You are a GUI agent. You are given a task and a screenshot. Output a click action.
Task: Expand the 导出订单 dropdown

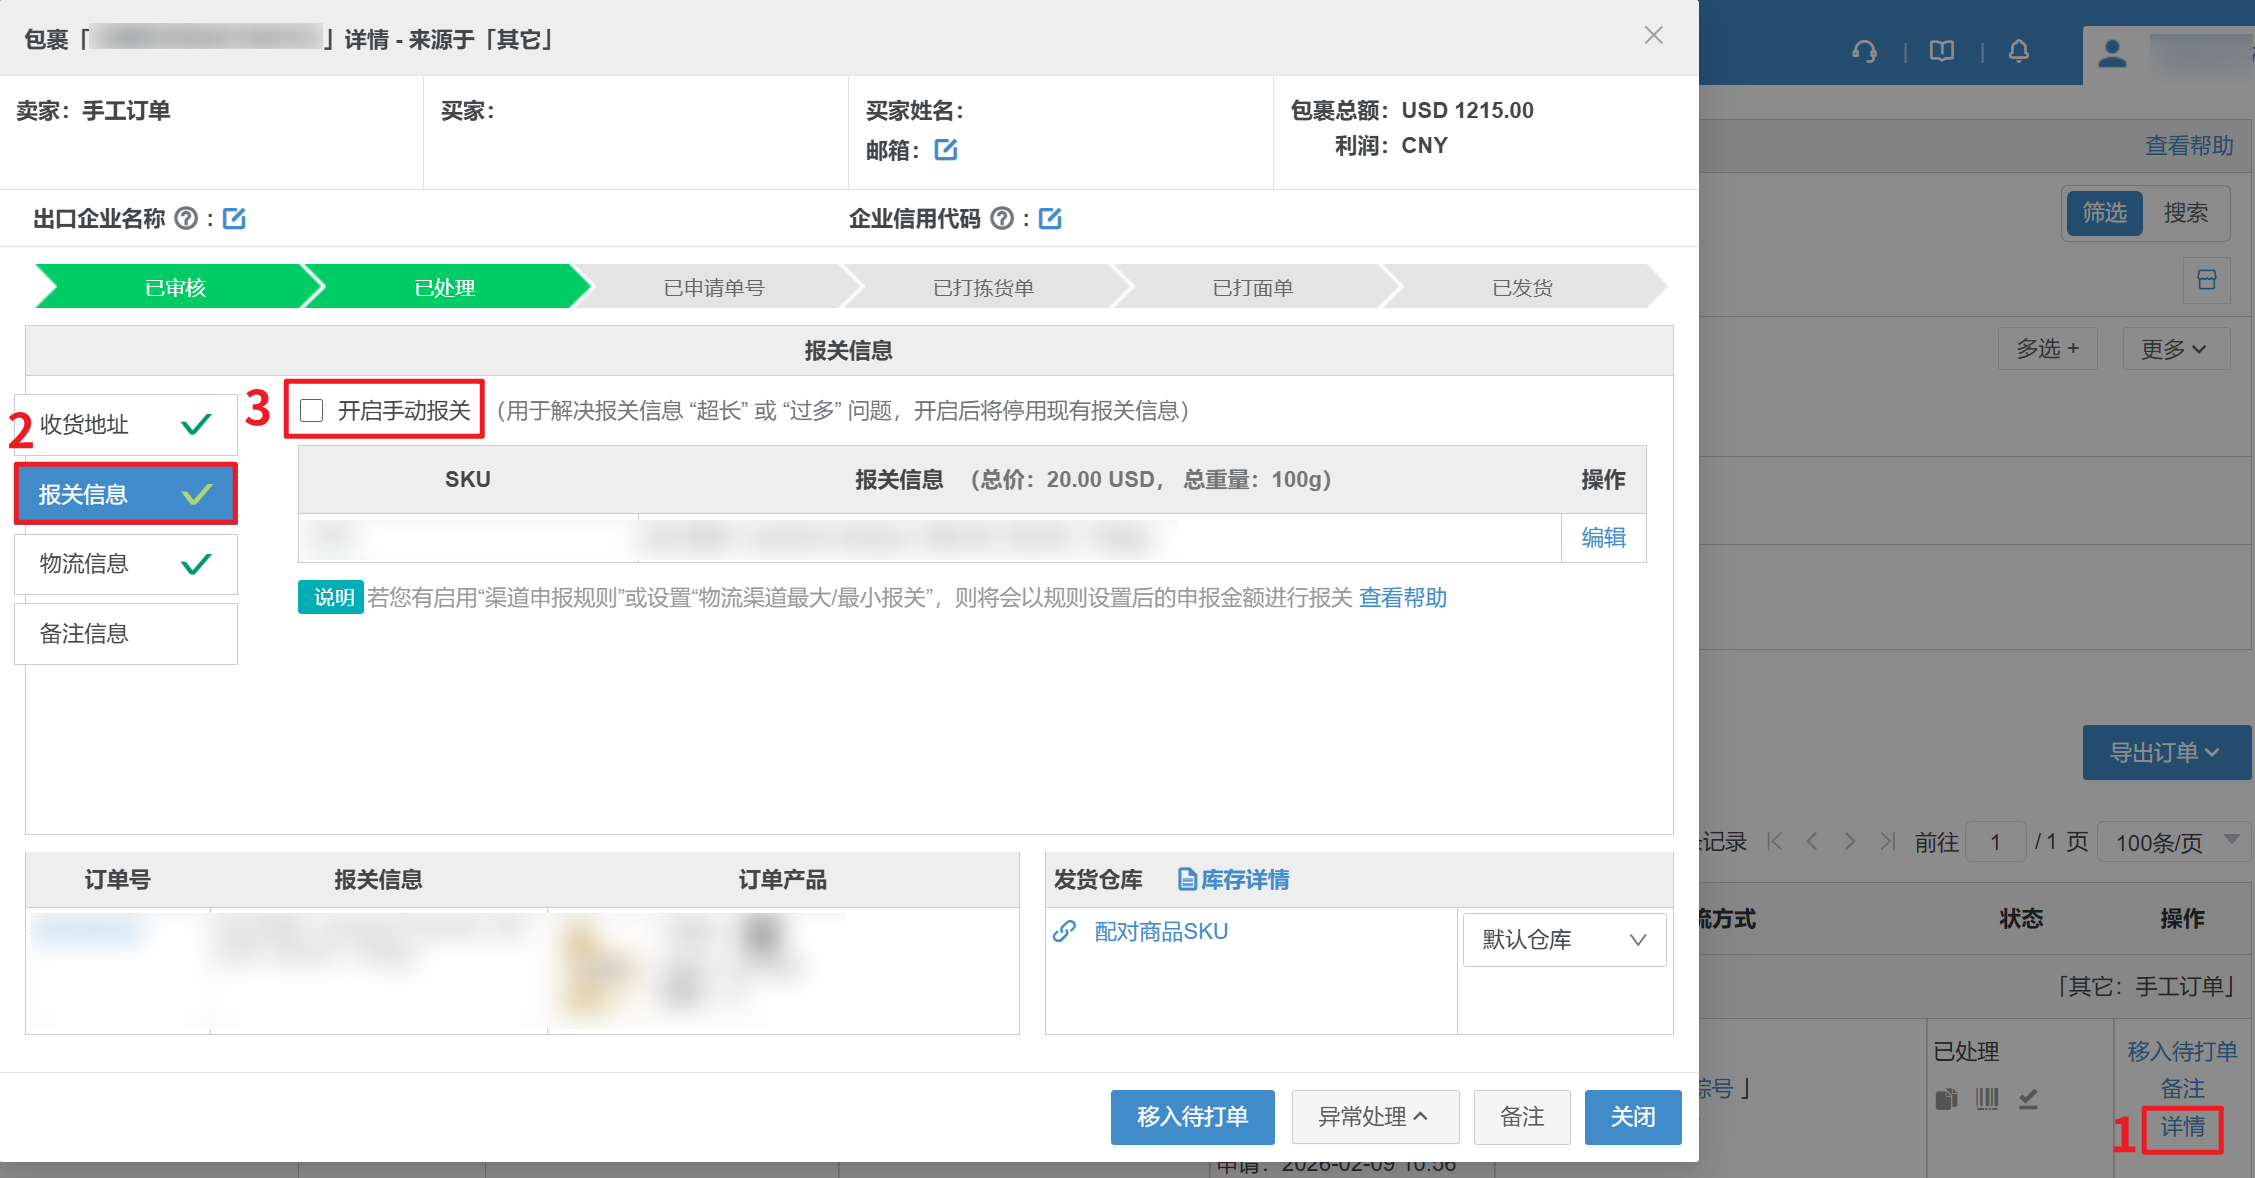coord(2165,752)
